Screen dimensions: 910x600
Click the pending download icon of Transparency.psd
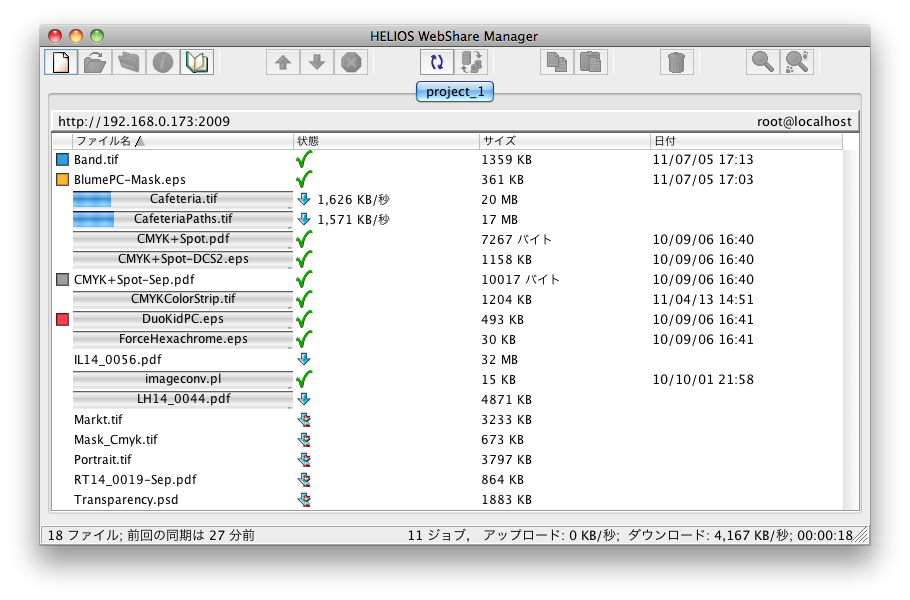304,500
